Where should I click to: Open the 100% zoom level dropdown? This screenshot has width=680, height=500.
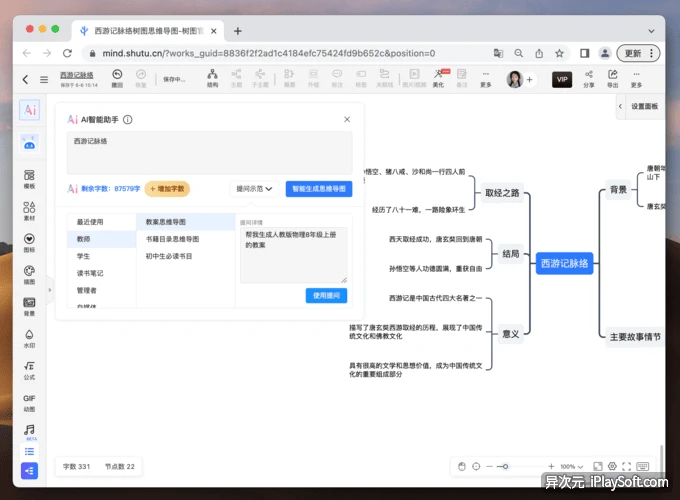coord(572,467)
